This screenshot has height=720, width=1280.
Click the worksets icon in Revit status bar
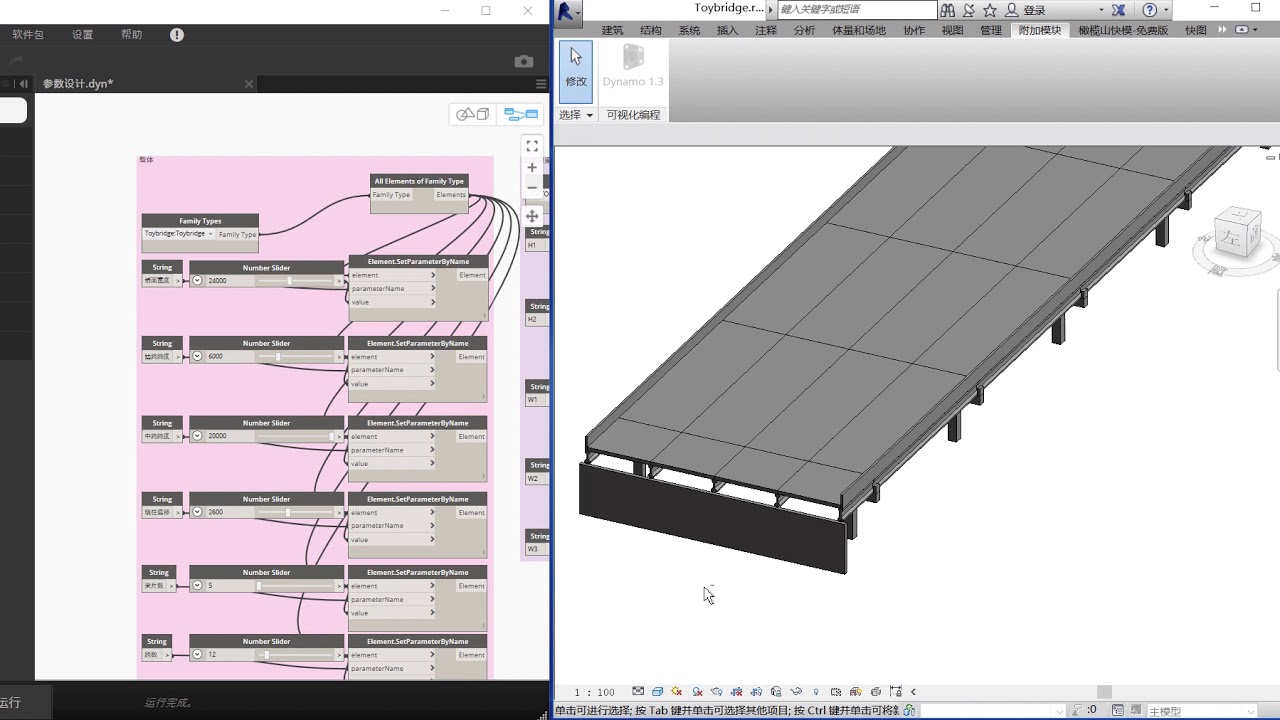click(x=908, y=710)
